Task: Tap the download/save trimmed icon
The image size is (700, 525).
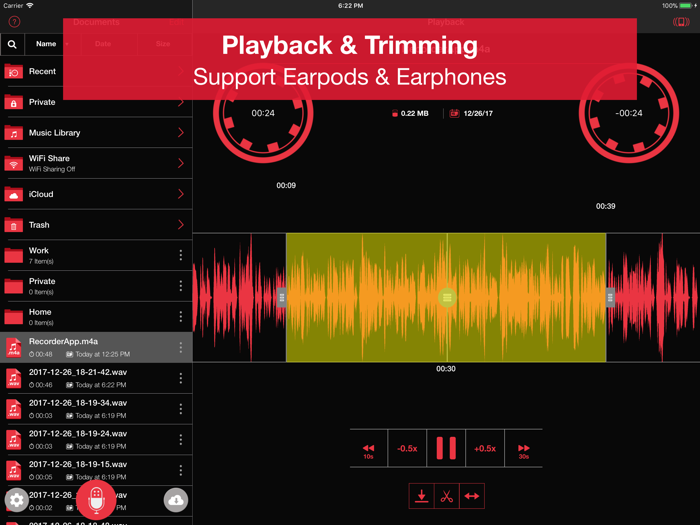Action: (421, 496)
